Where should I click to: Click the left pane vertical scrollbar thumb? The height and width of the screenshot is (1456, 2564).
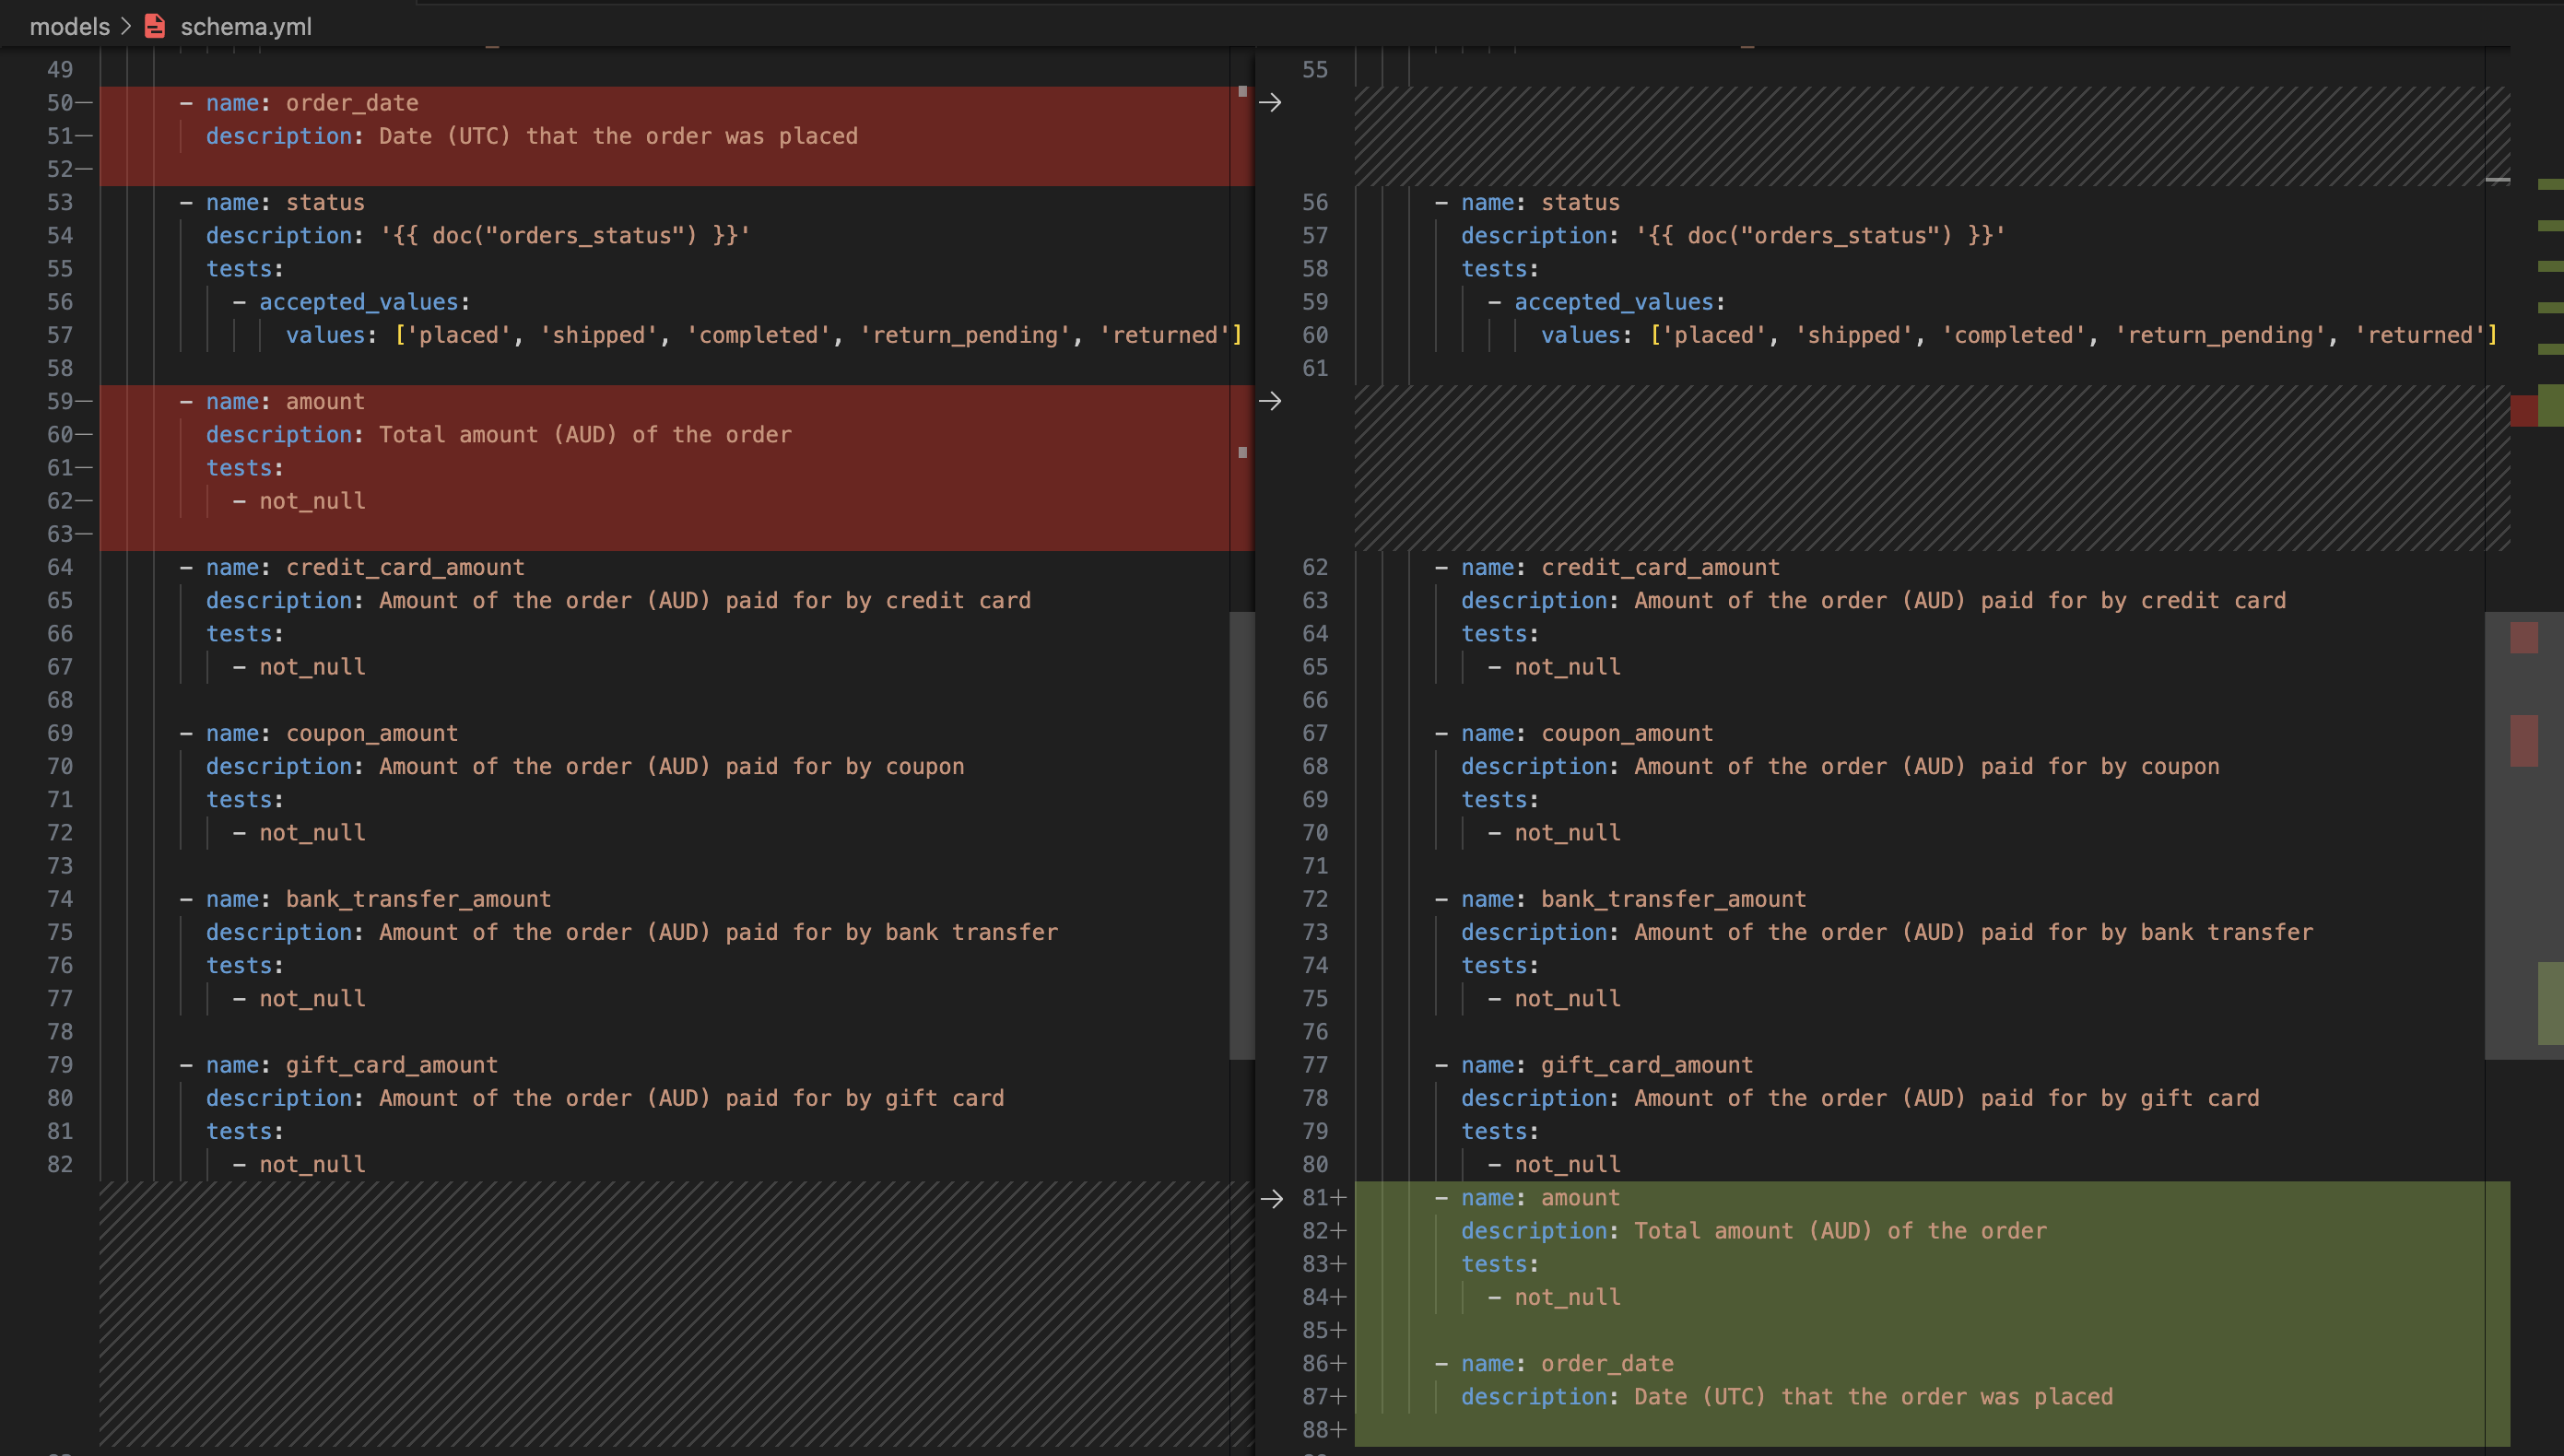pyautogui.click(x=1241, y=835)
